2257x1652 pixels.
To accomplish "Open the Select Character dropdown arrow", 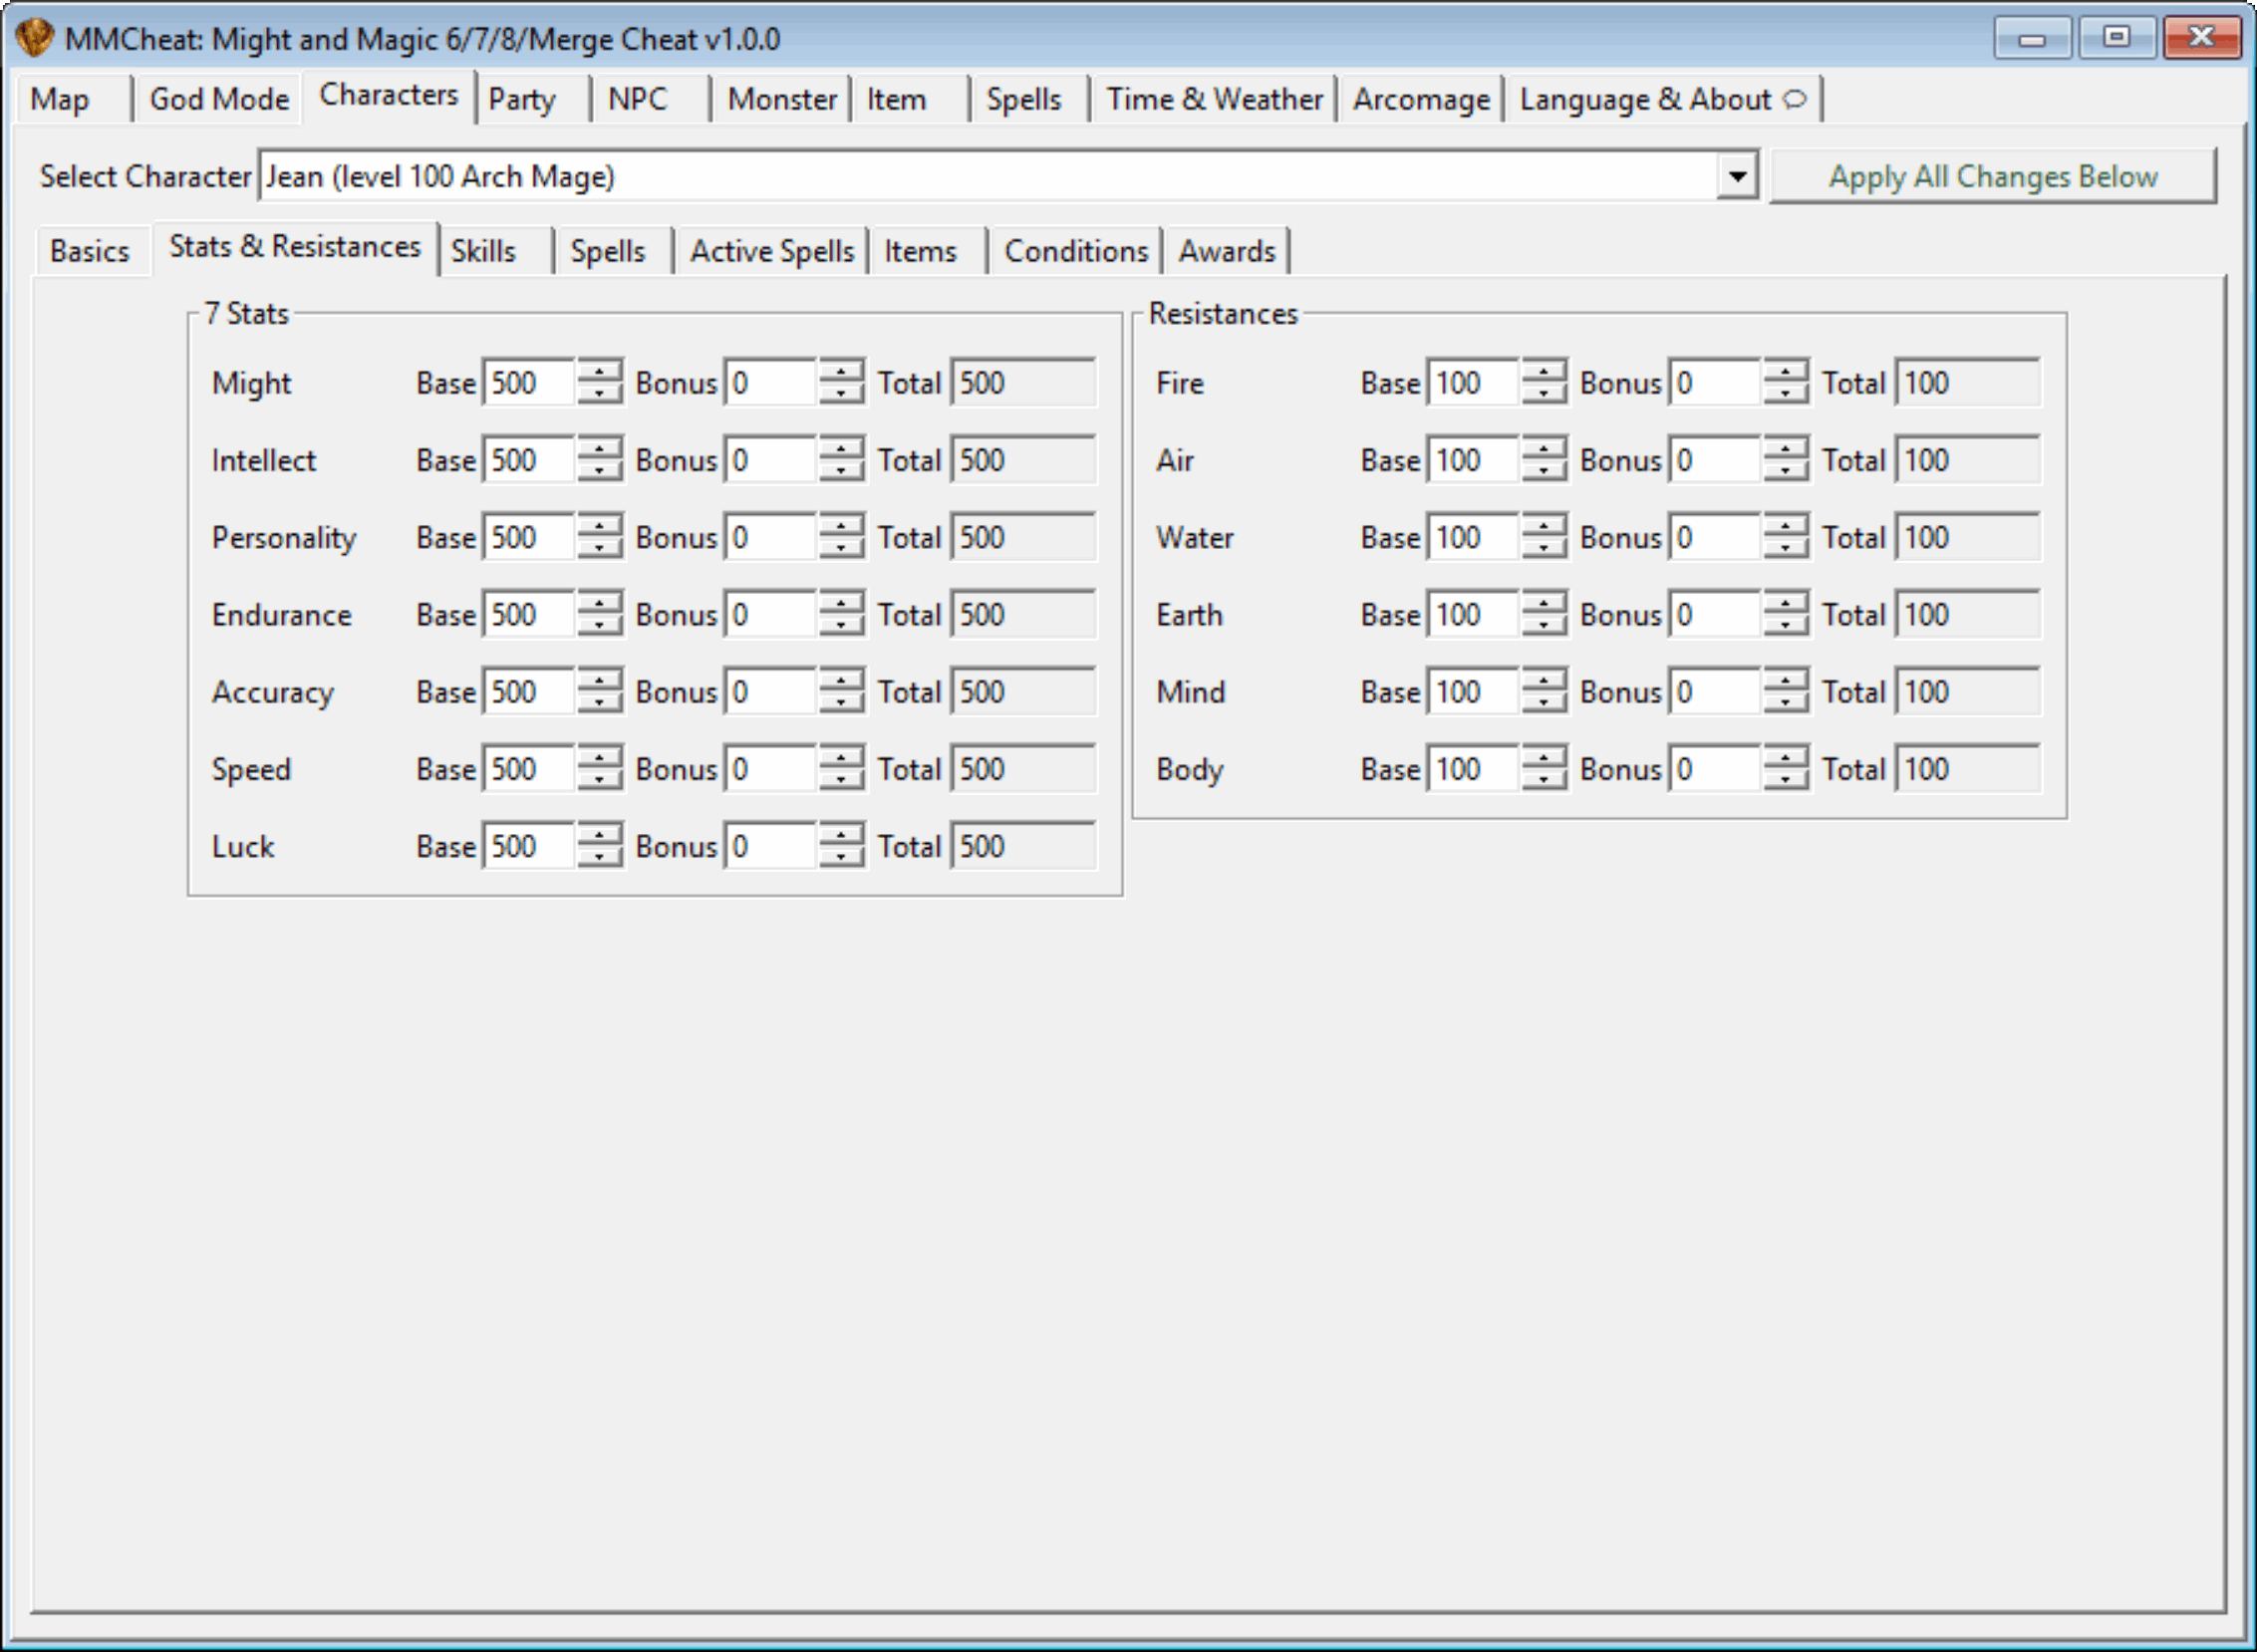I will 1738,176.
